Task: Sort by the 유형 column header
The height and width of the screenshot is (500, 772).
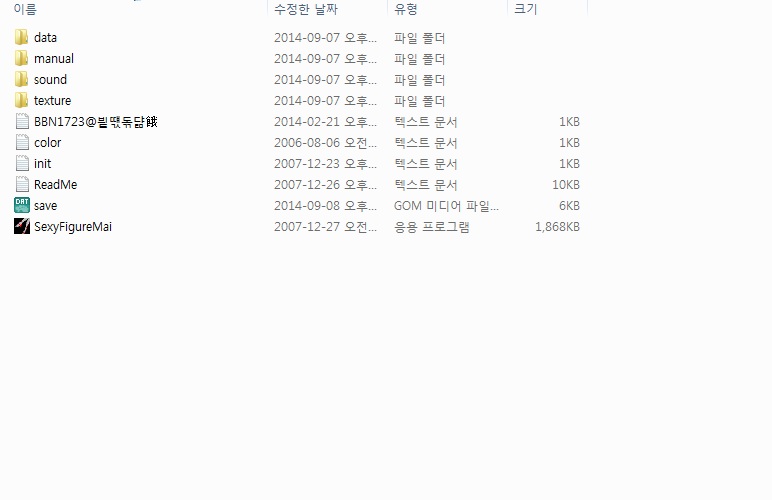Action: pos(405,9)
